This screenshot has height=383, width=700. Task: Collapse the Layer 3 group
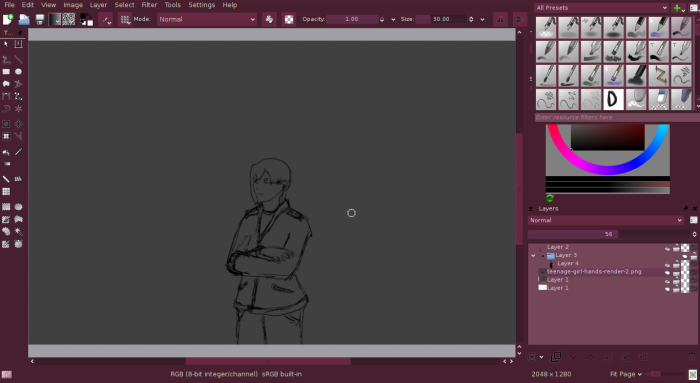coord(533,256)
